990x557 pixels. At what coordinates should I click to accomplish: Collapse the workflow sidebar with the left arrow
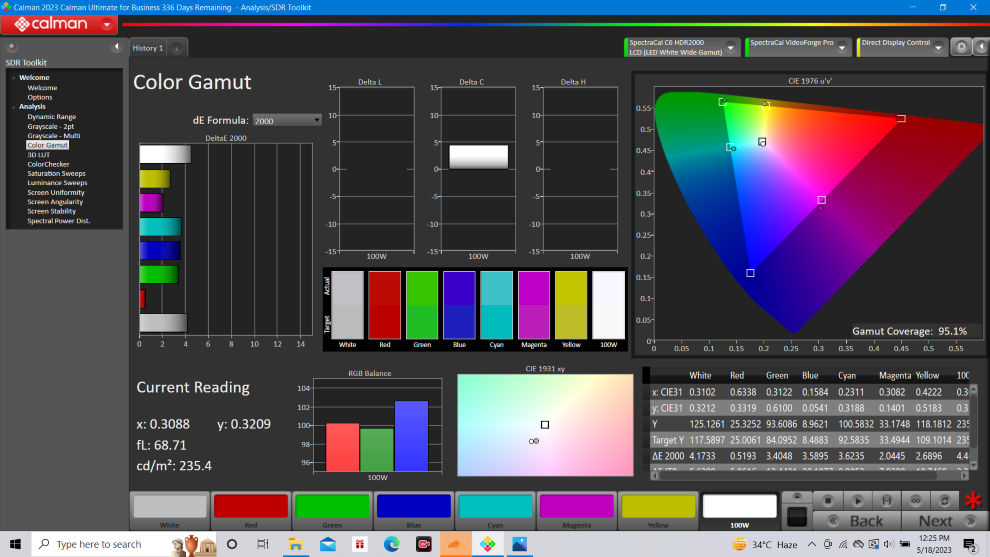[x=116, y=47]
